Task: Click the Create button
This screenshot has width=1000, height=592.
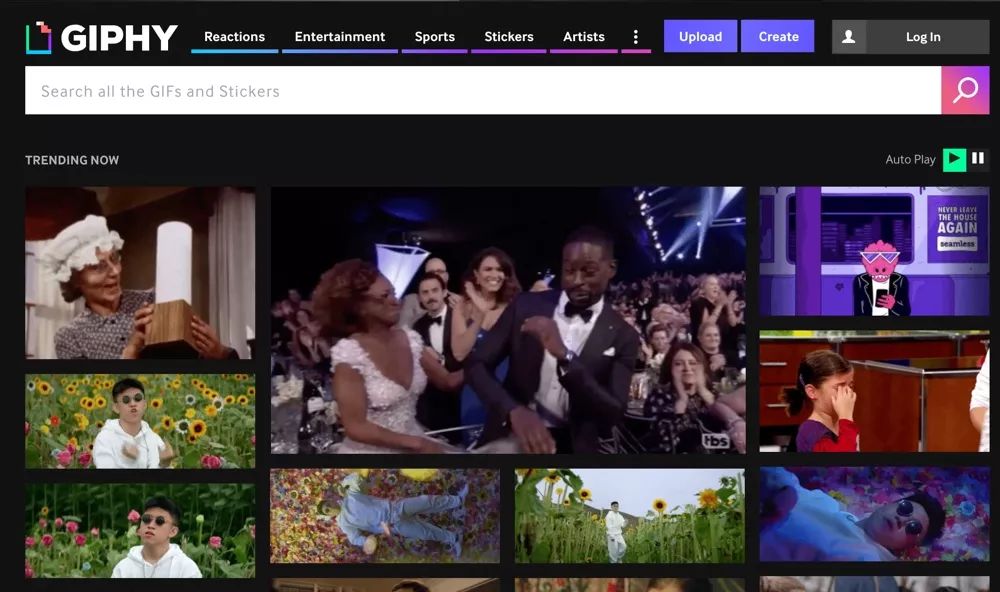Action: point(778,36)
